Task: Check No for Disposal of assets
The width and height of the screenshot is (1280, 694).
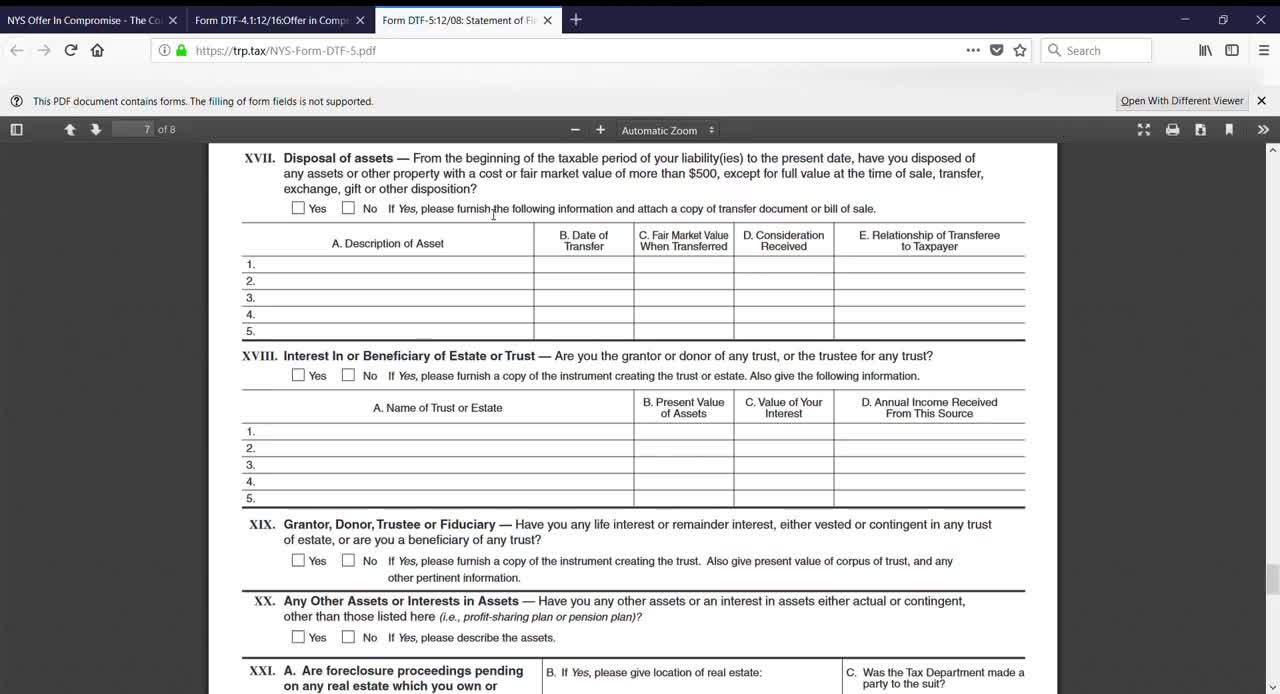Action: tap(348, 208)
